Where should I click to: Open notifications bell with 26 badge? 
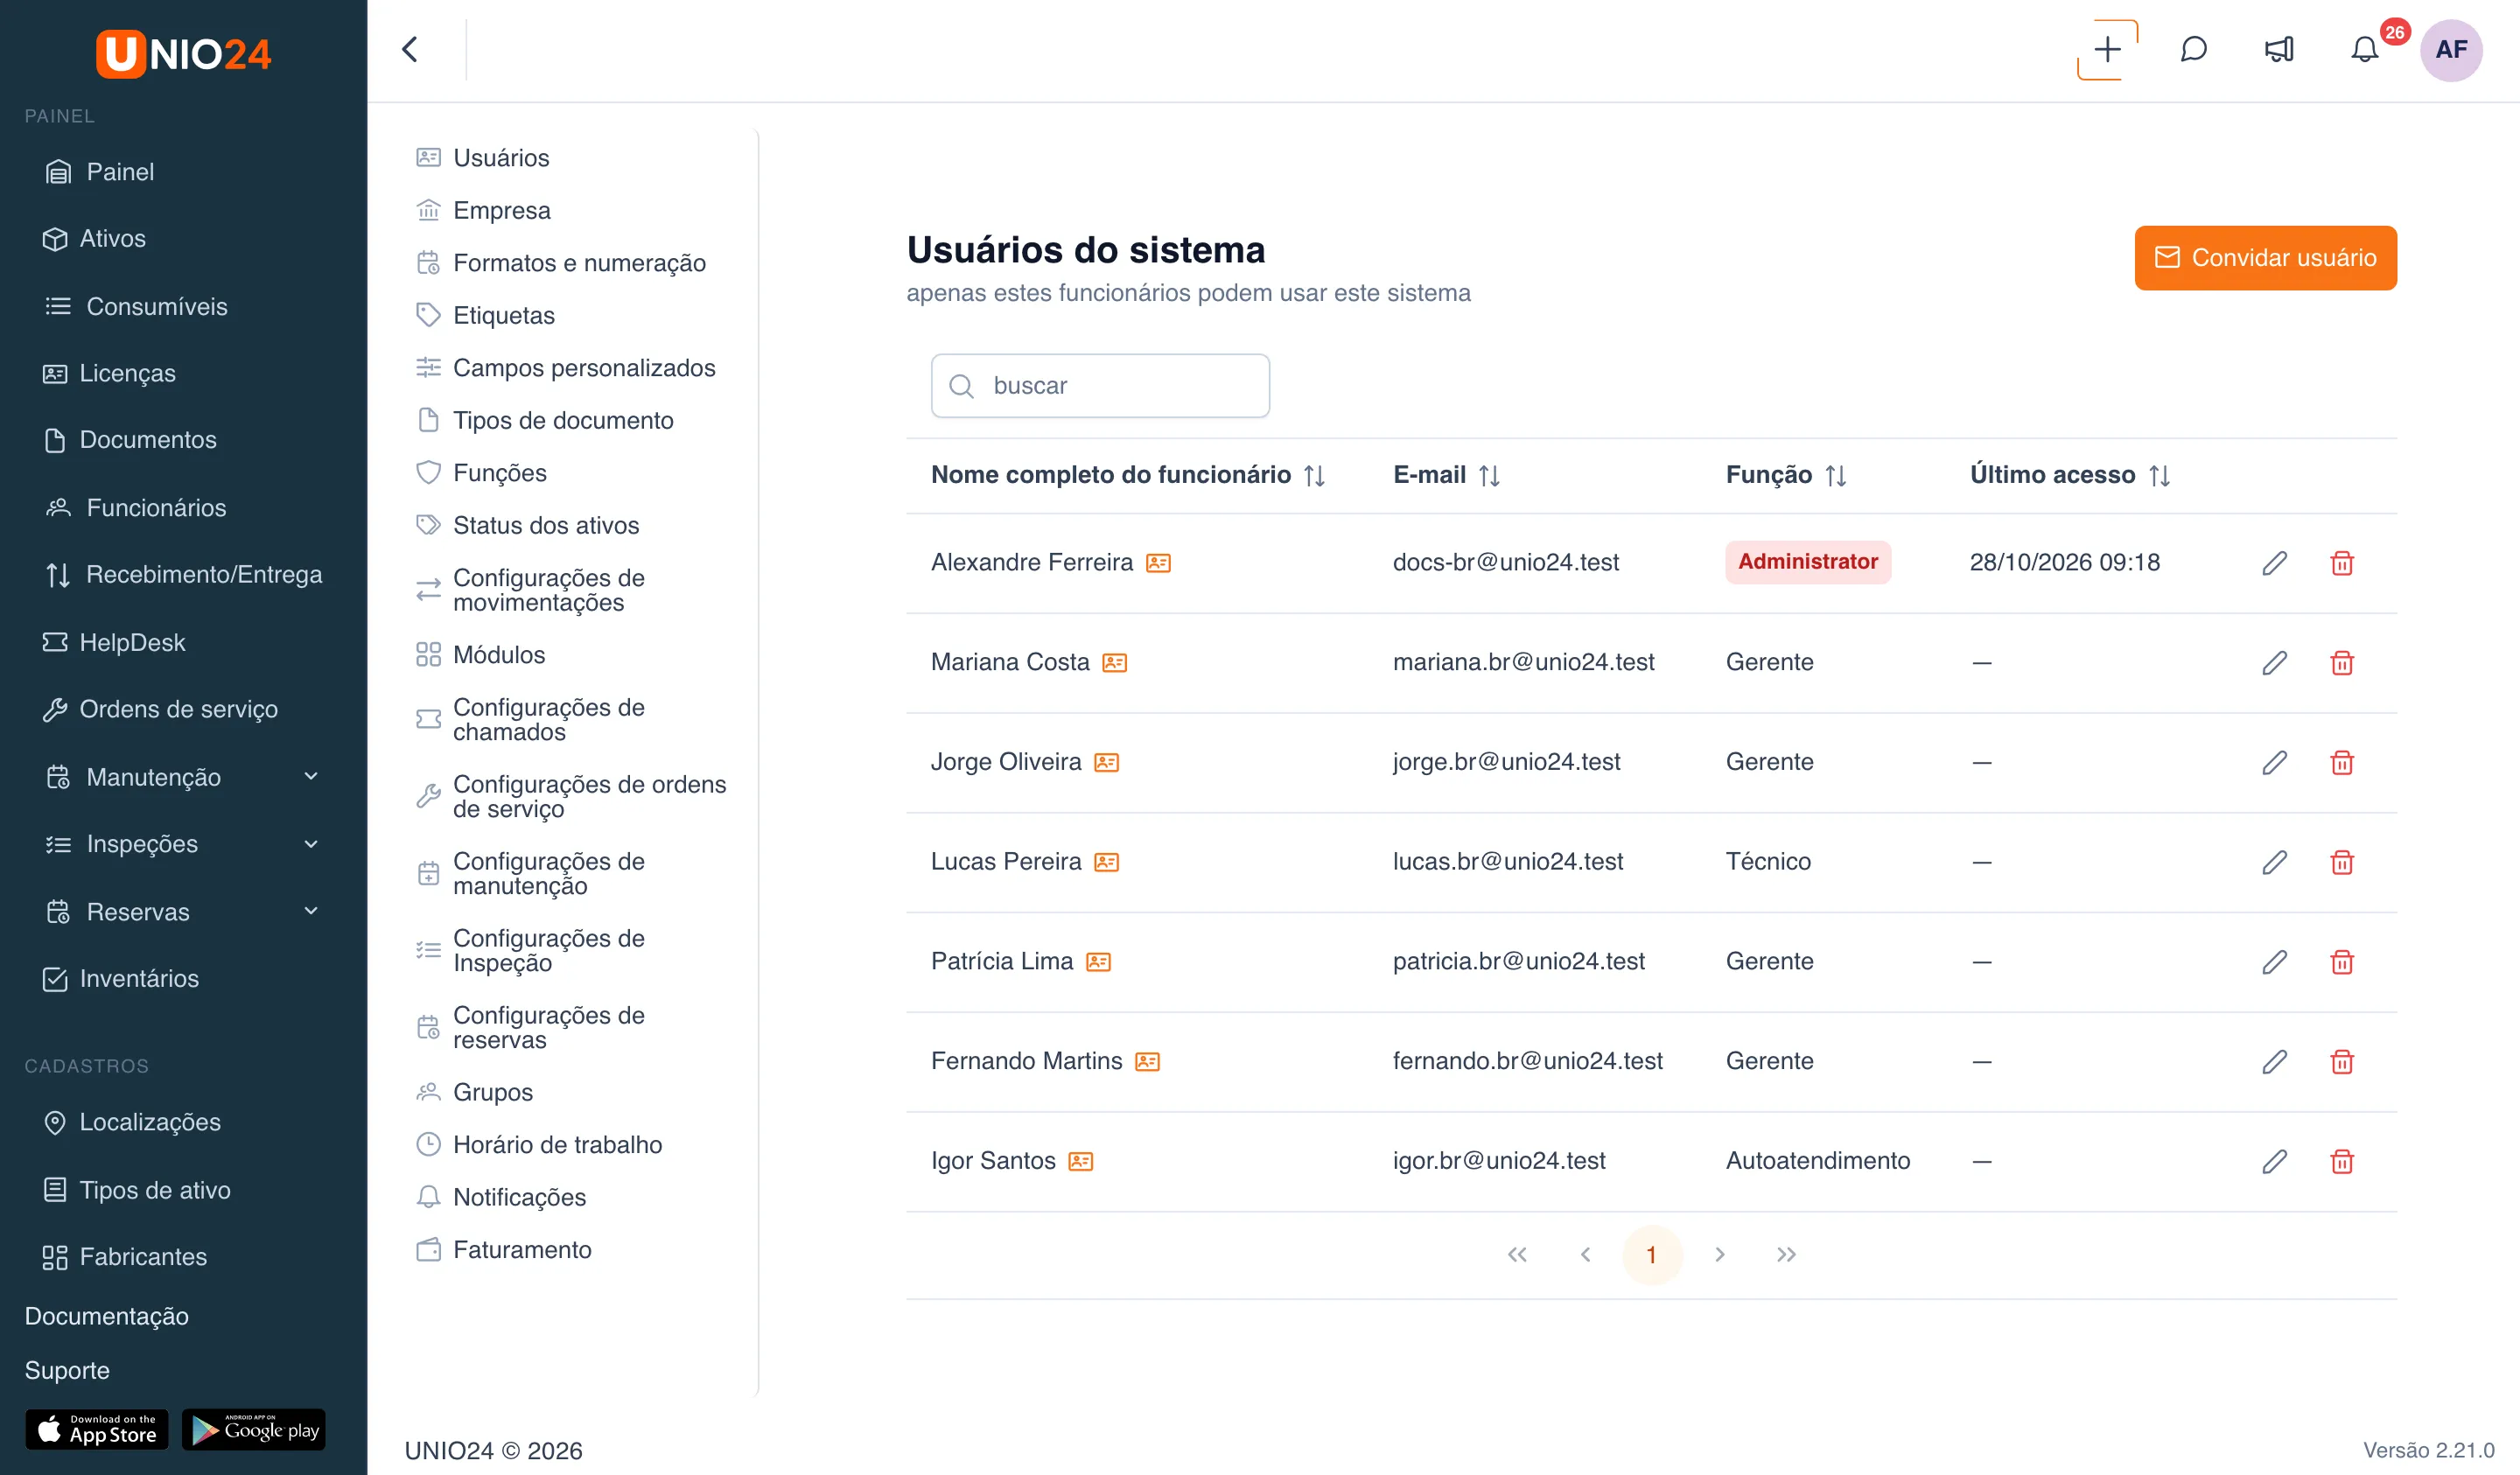click(x=2365, y=49)
